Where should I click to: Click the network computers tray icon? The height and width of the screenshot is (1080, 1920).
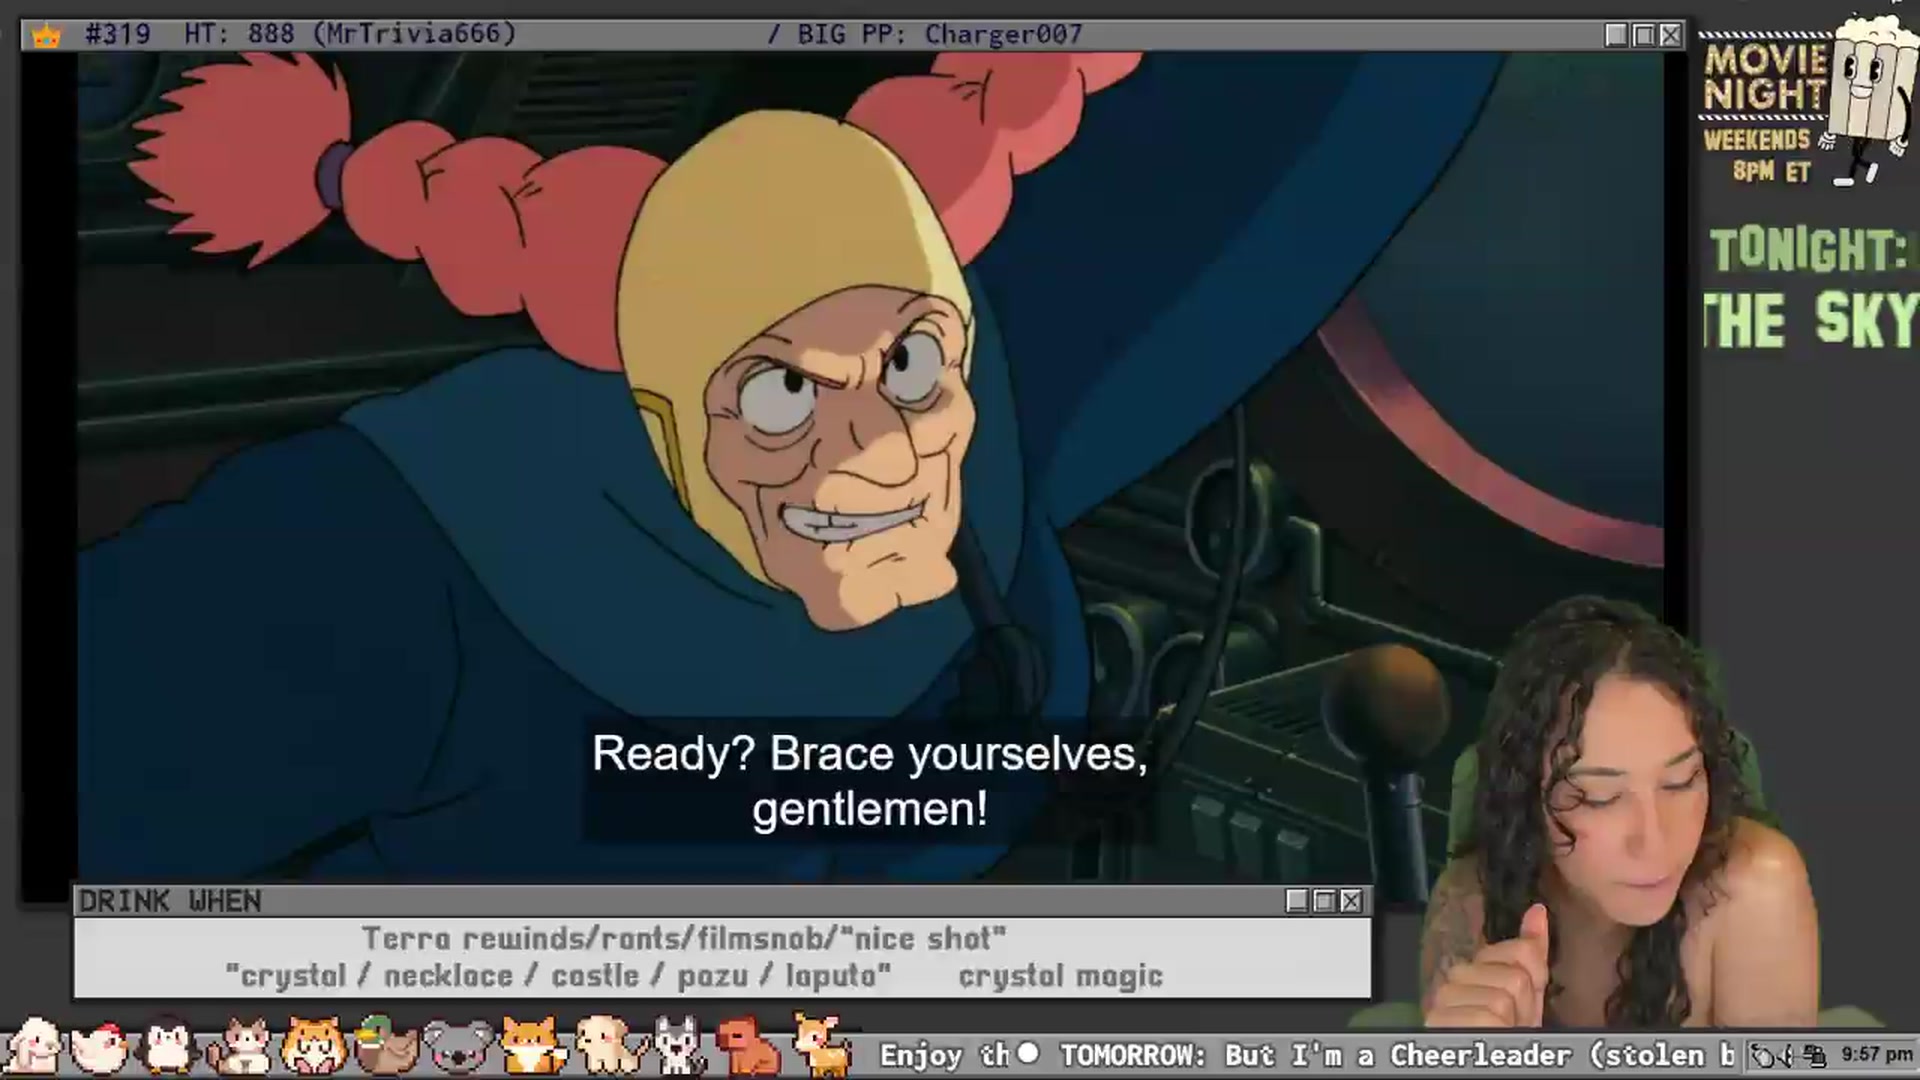point(1815,1056)
